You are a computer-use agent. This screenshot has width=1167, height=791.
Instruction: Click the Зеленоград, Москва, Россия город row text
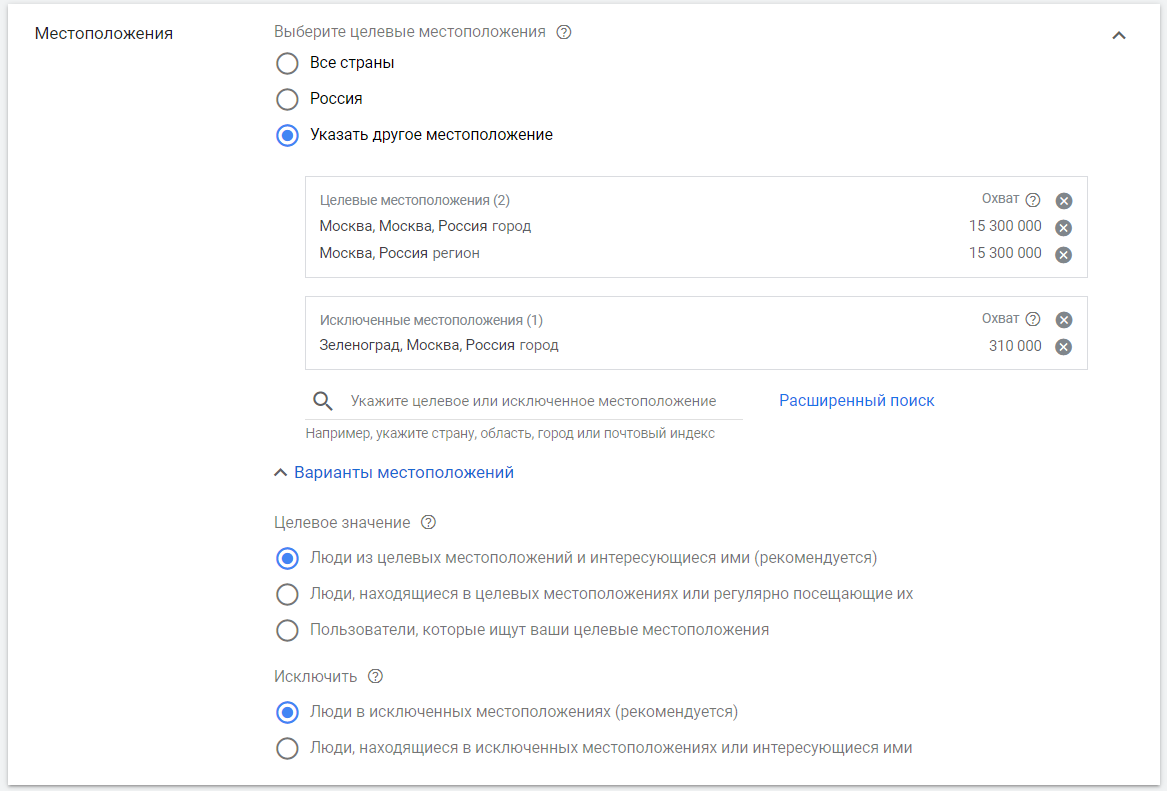[x=439, y=345]
